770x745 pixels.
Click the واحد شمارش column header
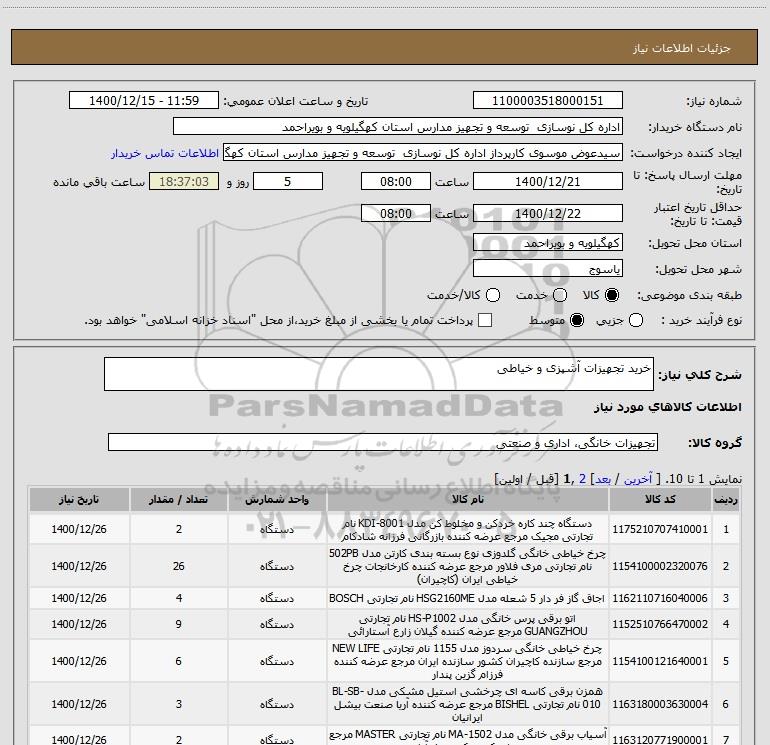277,500
